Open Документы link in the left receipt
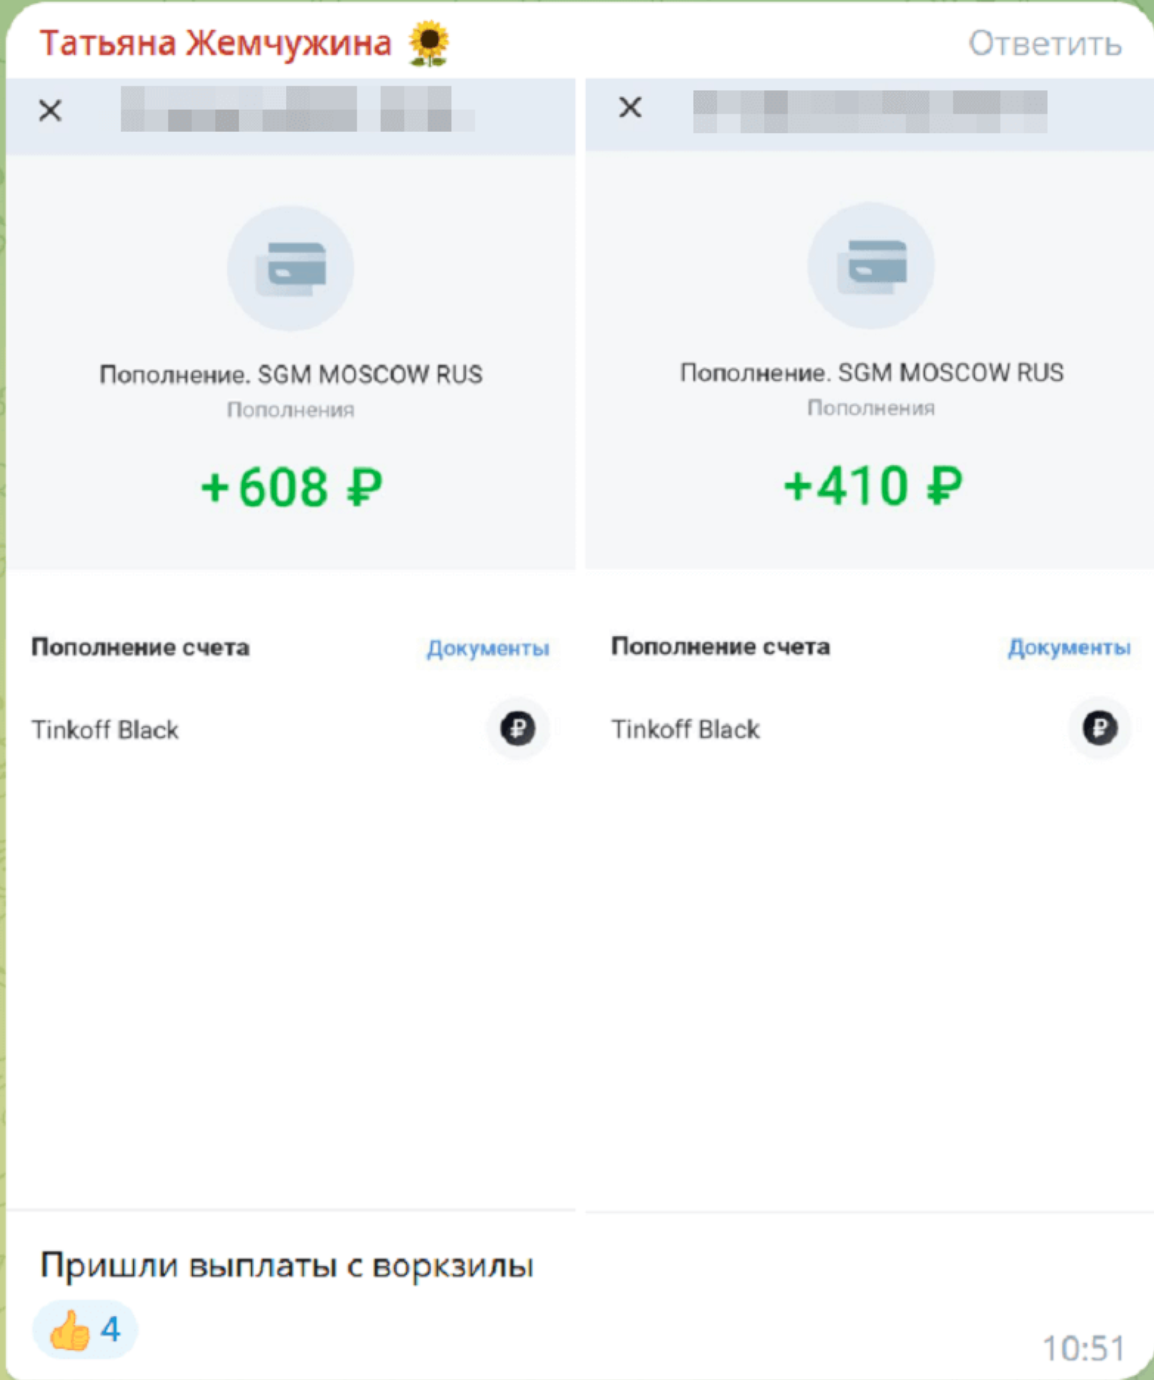This screenshot has height=1380, width=1154. pos(488,648)
